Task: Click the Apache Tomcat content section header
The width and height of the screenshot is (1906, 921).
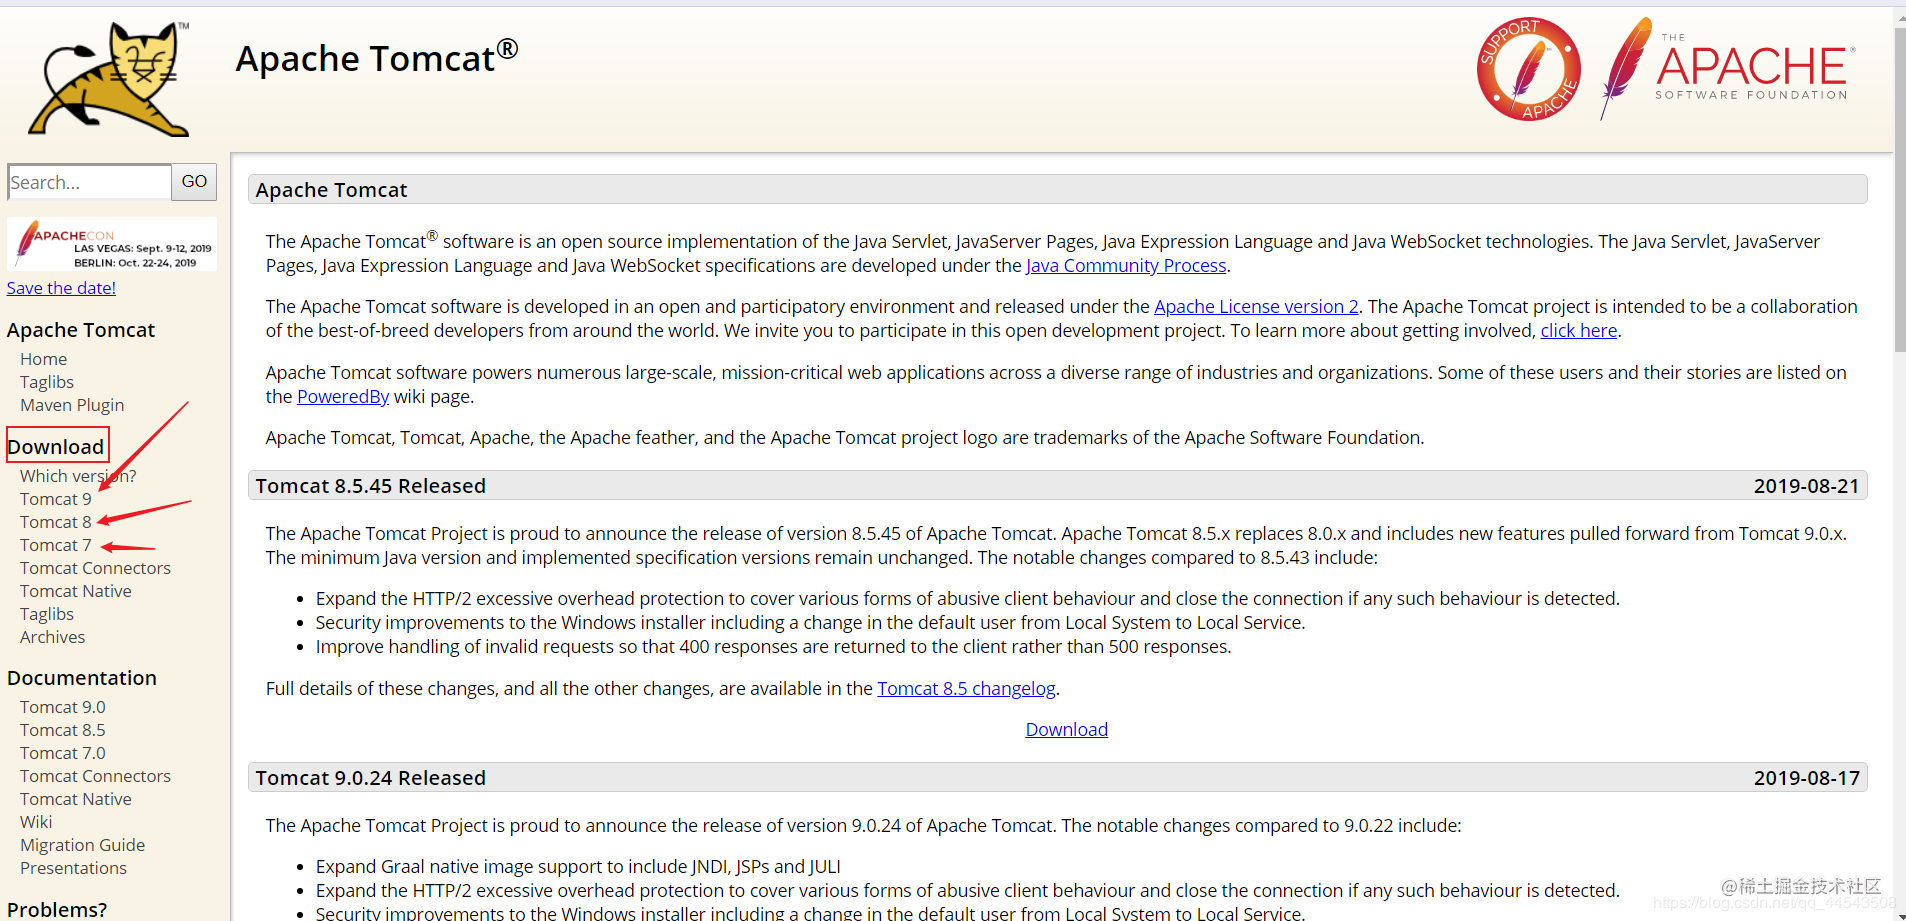Action: coord(1057,190)
